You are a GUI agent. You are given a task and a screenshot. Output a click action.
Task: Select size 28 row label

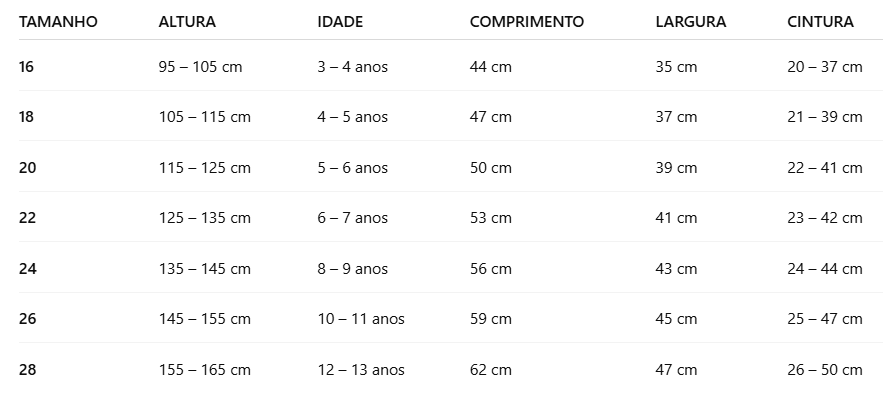point(27,369)
